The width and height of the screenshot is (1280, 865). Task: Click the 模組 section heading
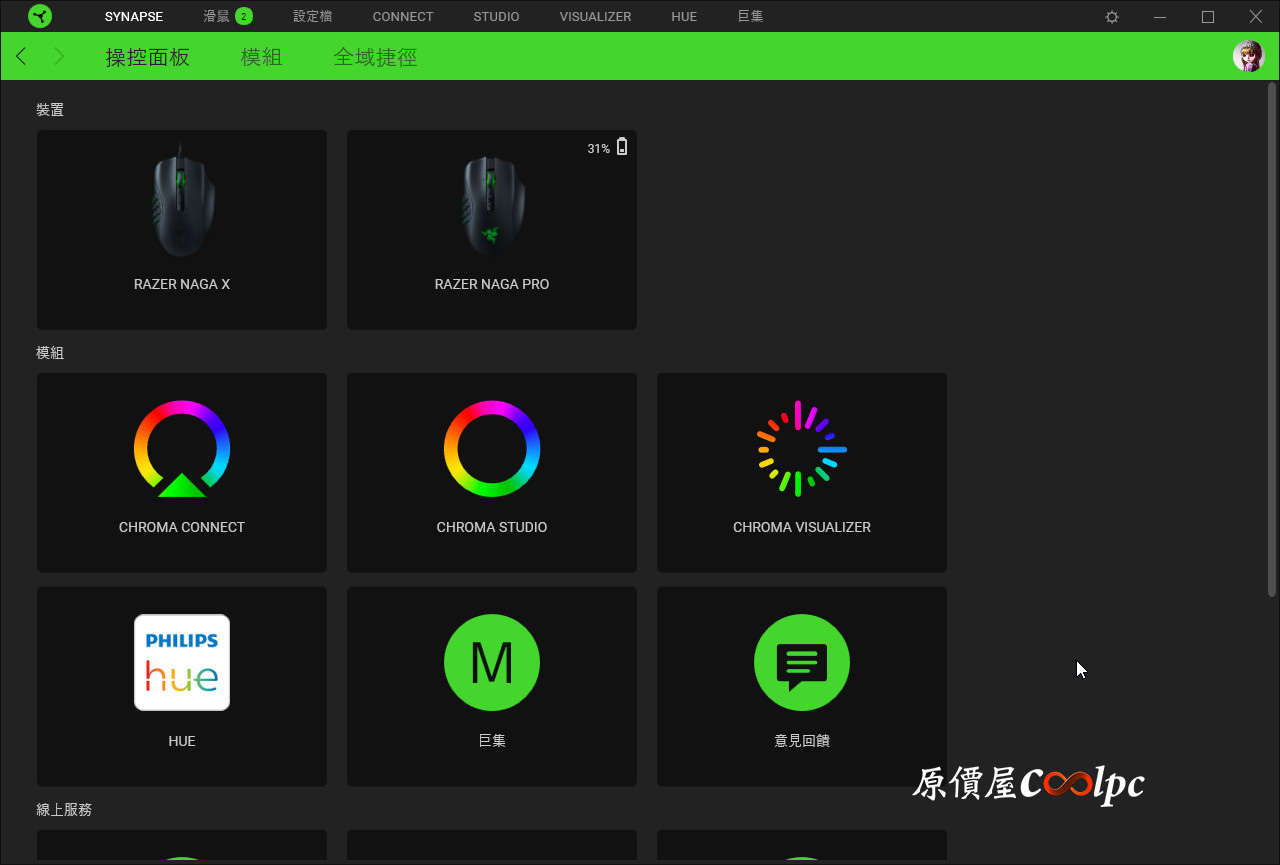50,353
